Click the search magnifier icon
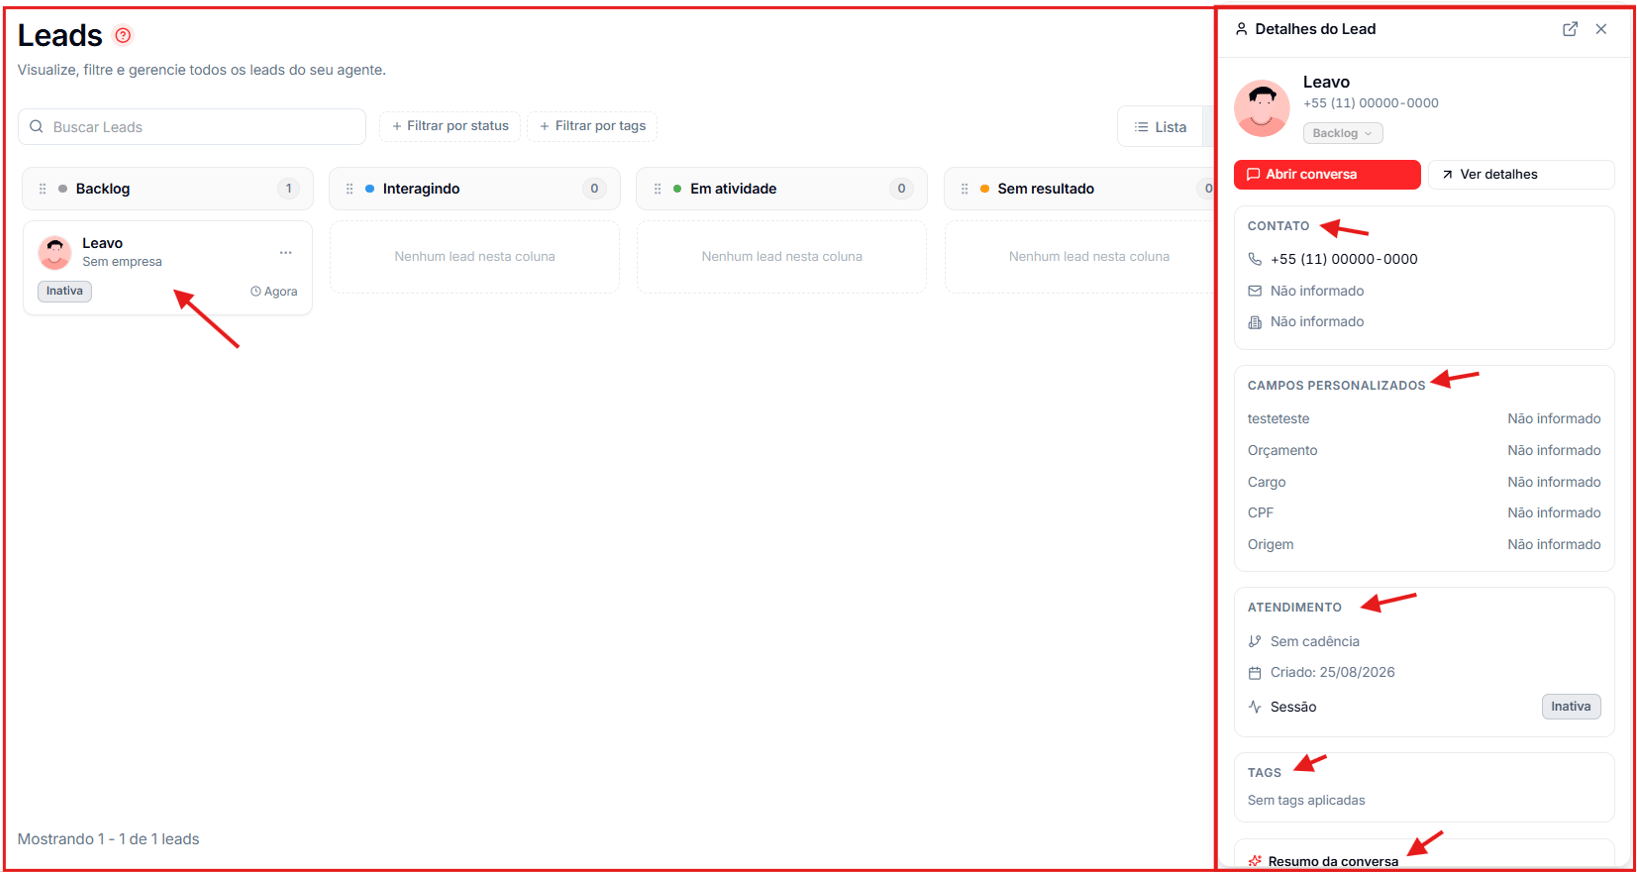 point(36,127)
